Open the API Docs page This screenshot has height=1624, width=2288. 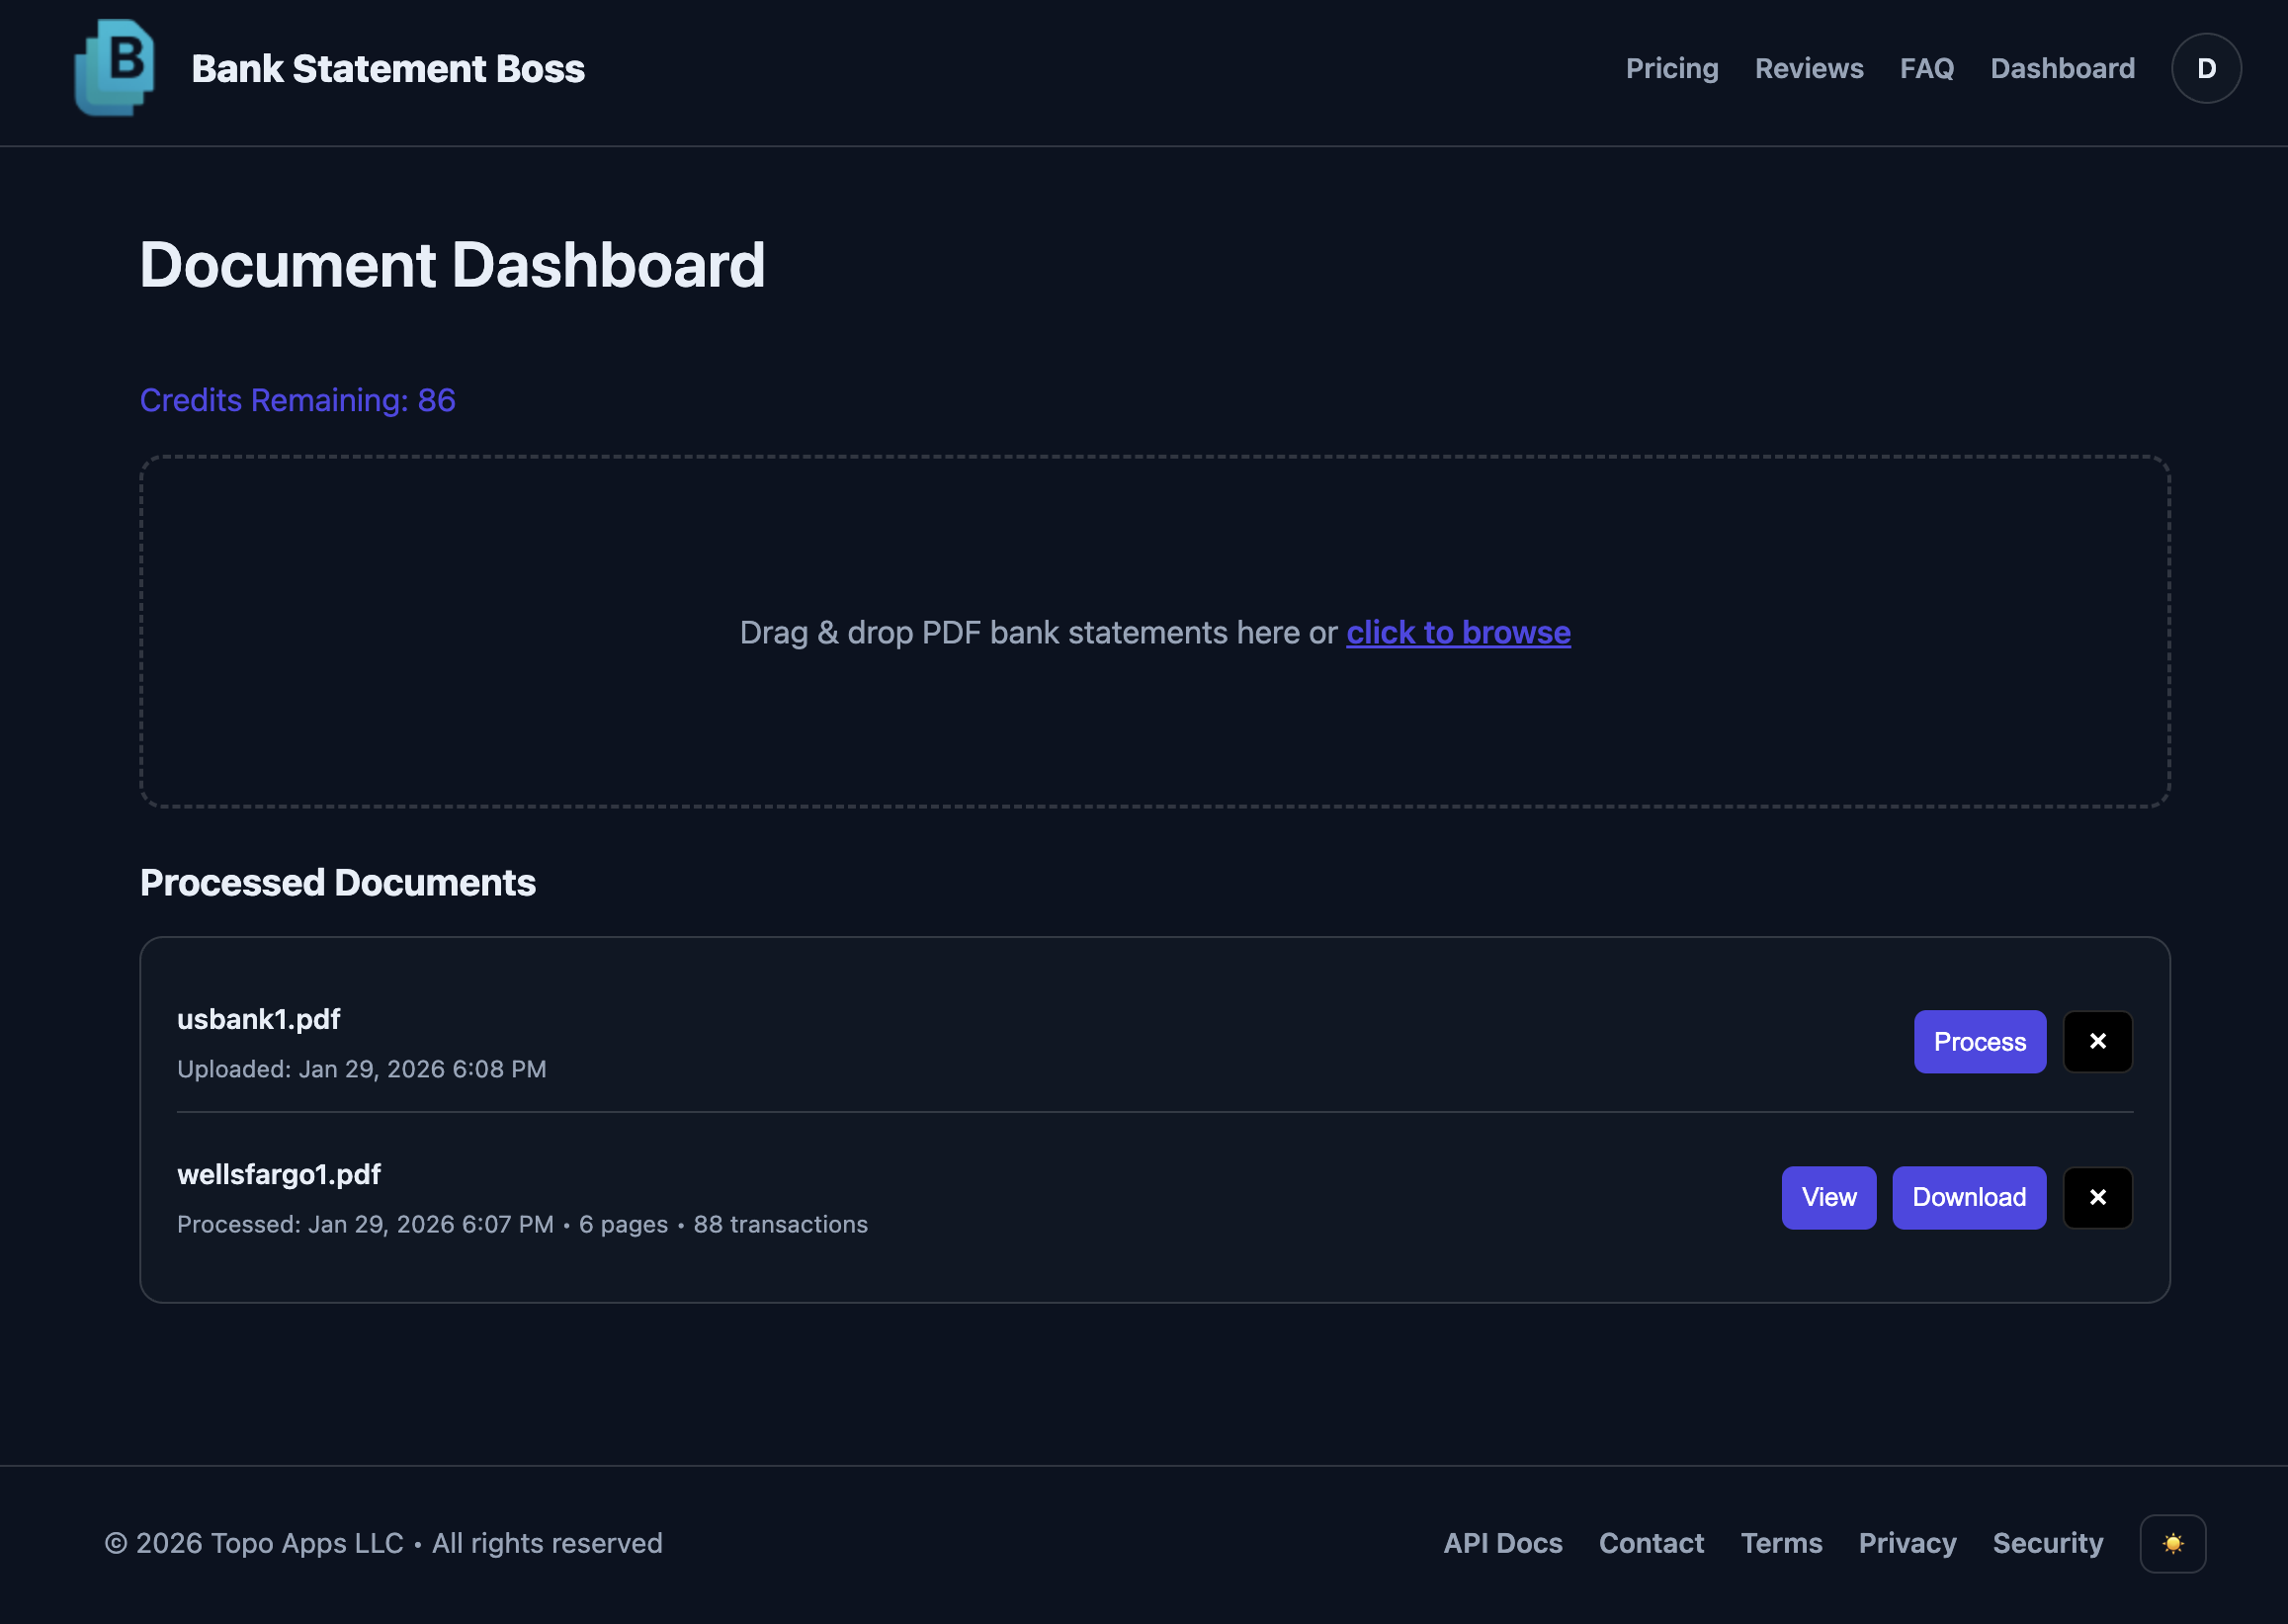[1502, 1543]
